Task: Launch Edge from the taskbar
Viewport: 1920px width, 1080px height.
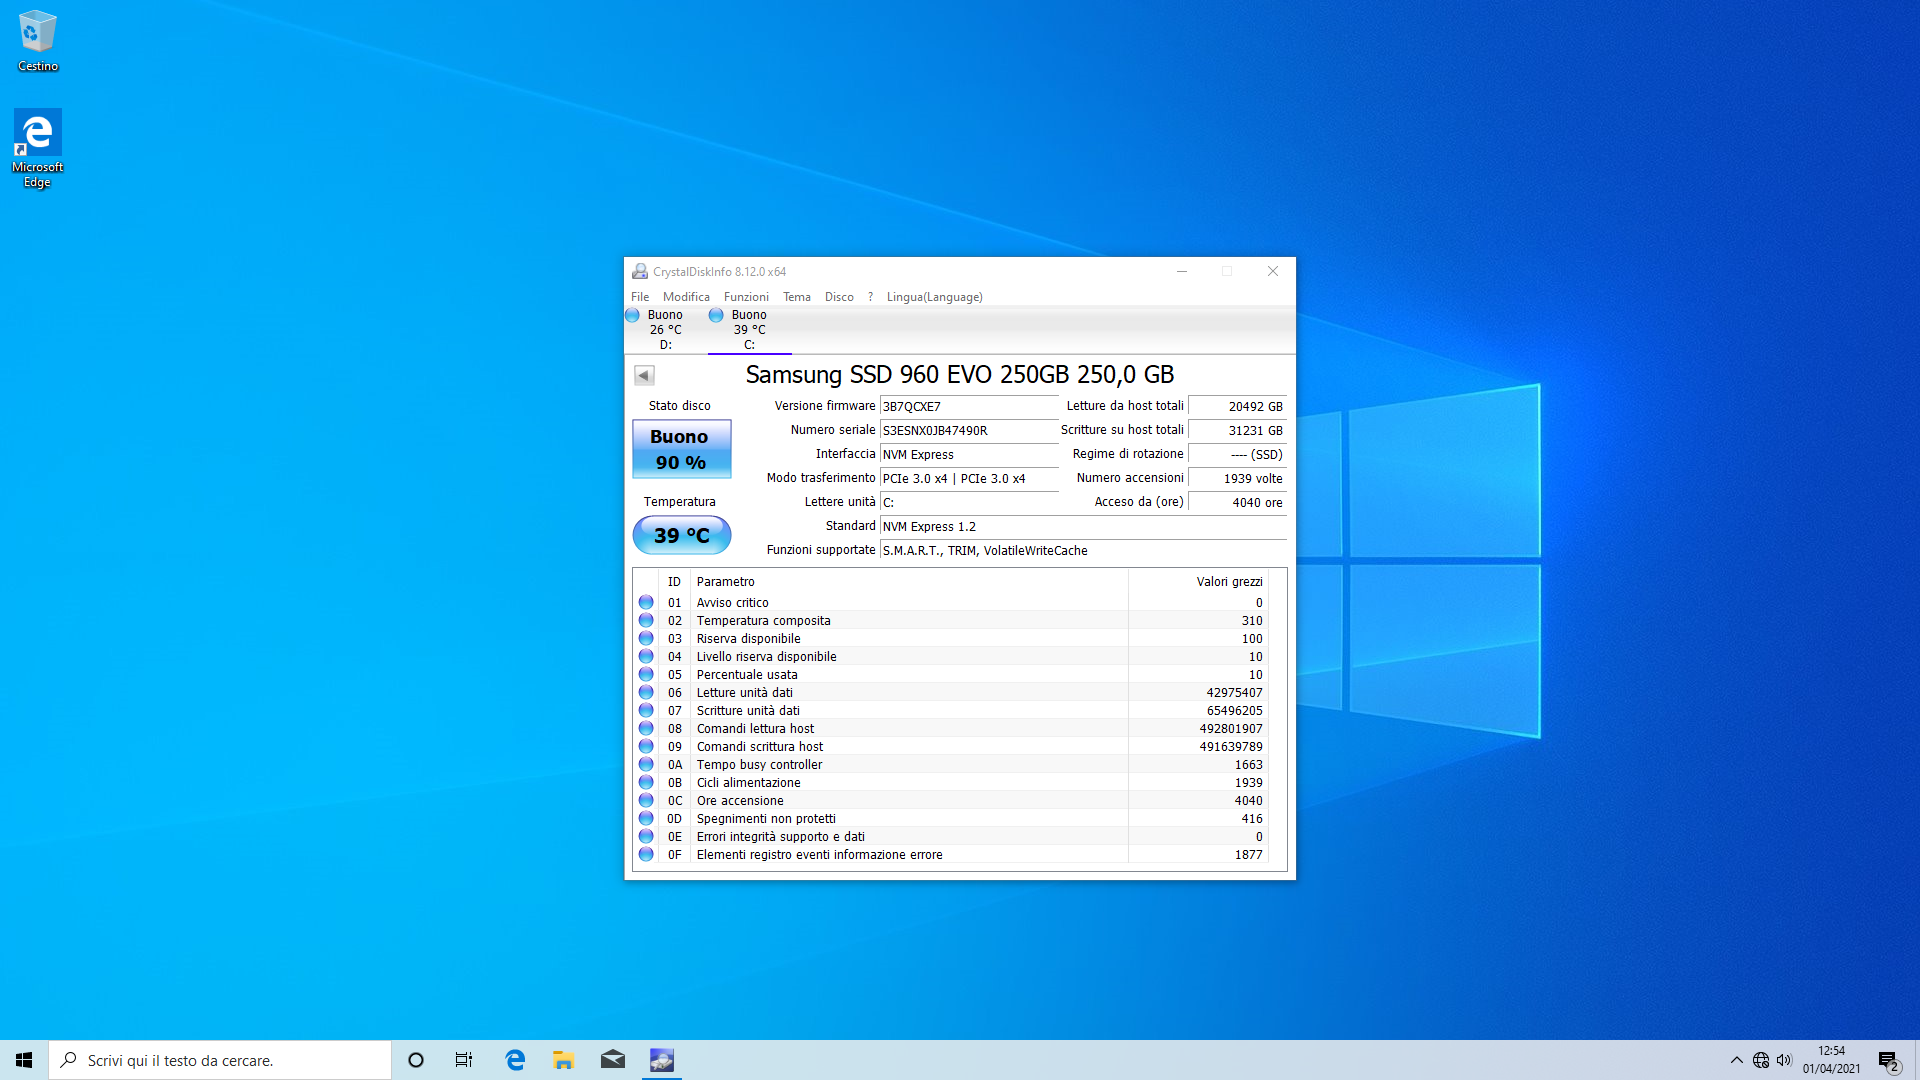Action: [515, 1060]
